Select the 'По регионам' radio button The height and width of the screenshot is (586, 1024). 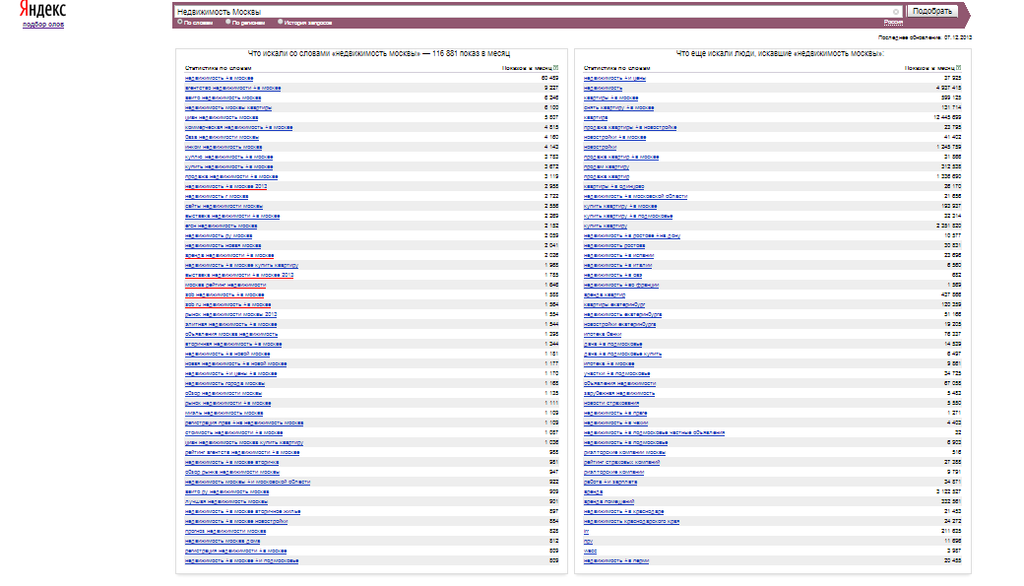point(228,22)
